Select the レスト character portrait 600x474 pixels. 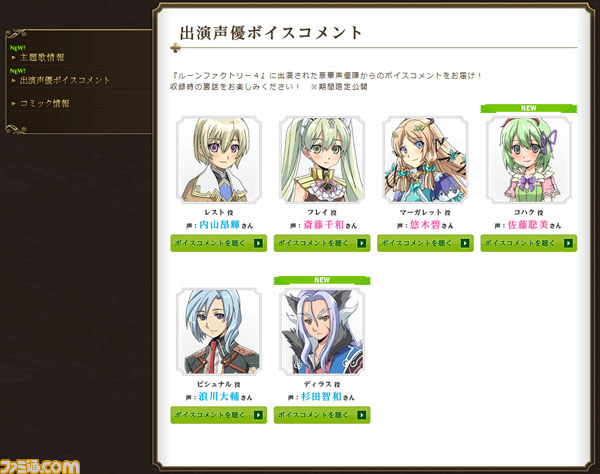coord(219,160)
